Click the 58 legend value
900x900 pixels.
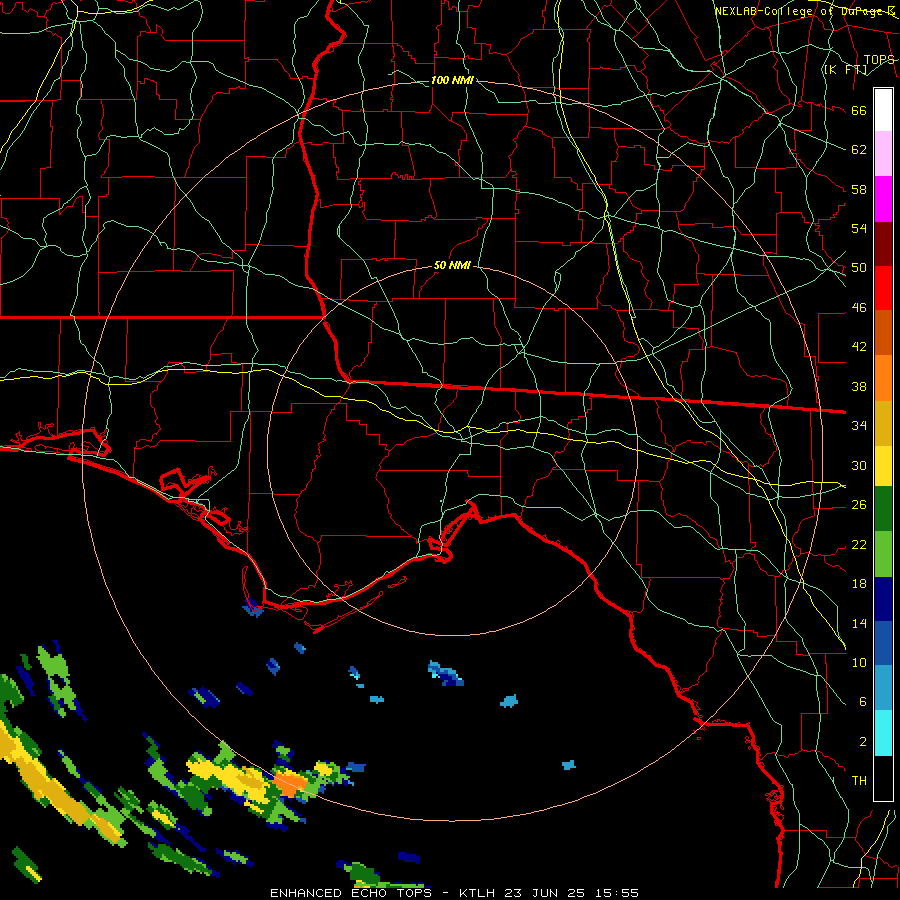[x=859, y=189]
